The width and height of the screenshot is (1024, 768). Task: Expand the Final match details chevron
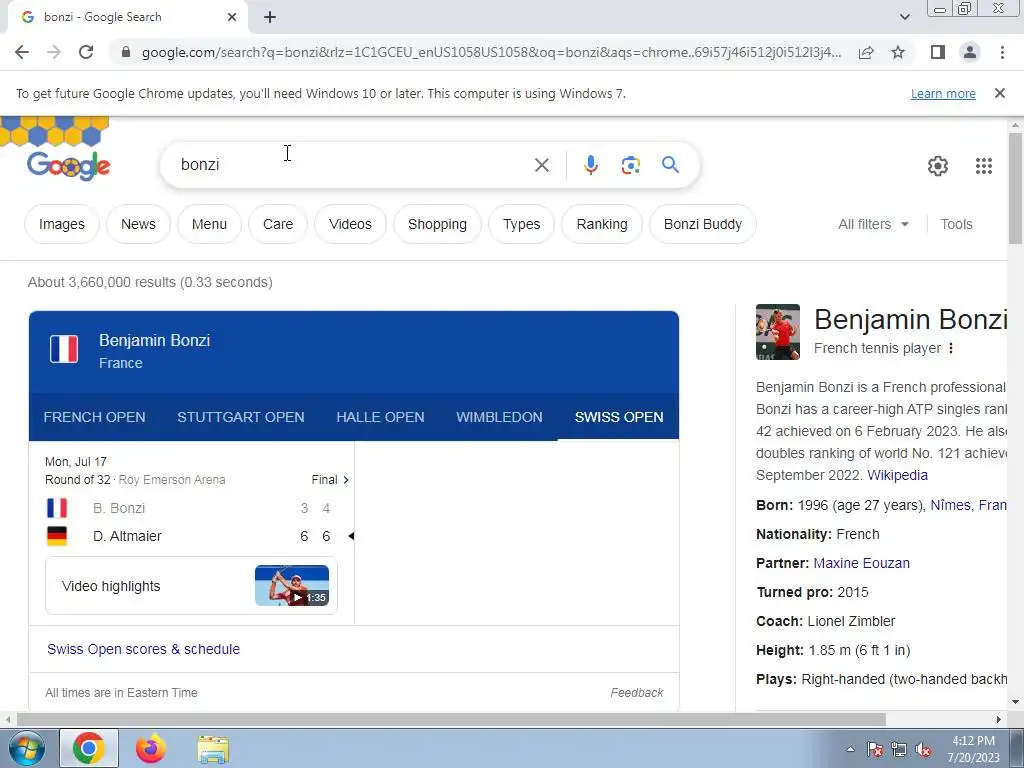[x=346, y=480]
